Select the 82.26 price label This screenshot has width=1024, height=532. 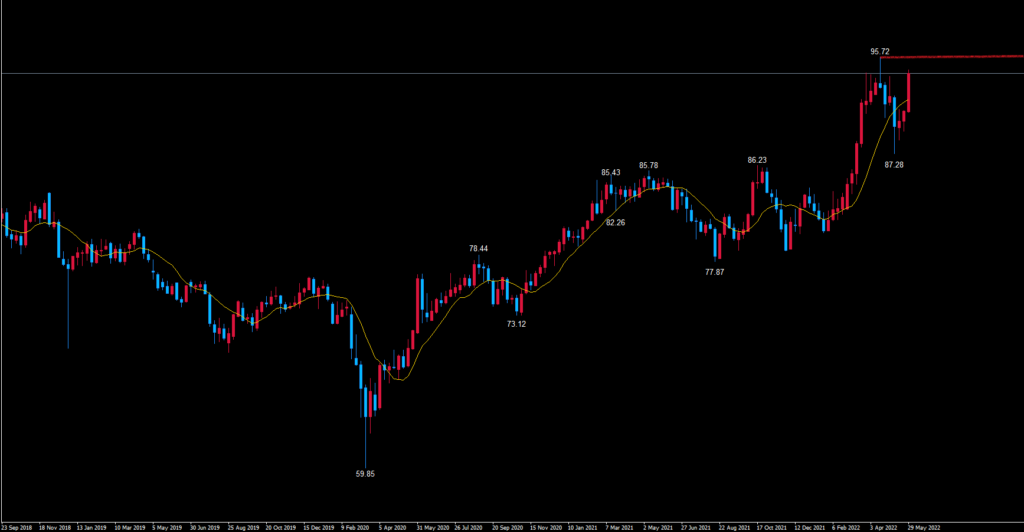pos(614,222)
